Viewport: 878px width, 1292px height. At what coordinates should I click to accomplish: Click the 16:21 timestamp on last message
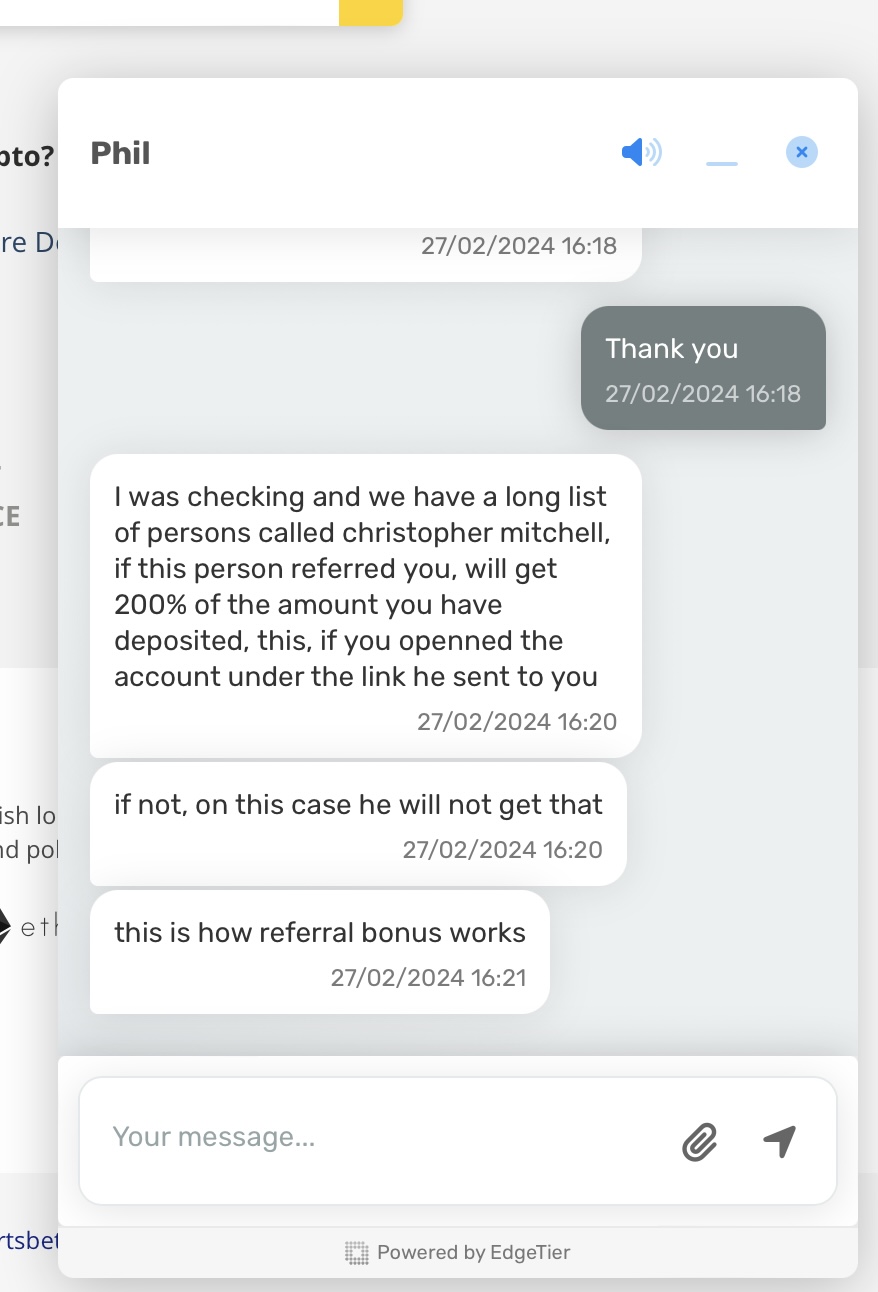tap(428, 977)
